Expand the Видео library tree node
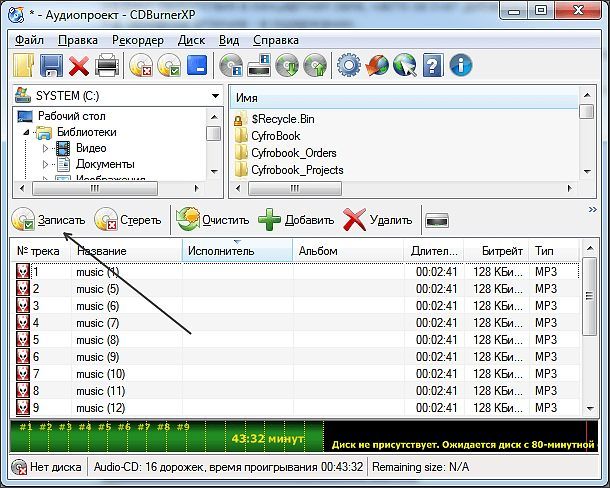 (x=45, y=148)
